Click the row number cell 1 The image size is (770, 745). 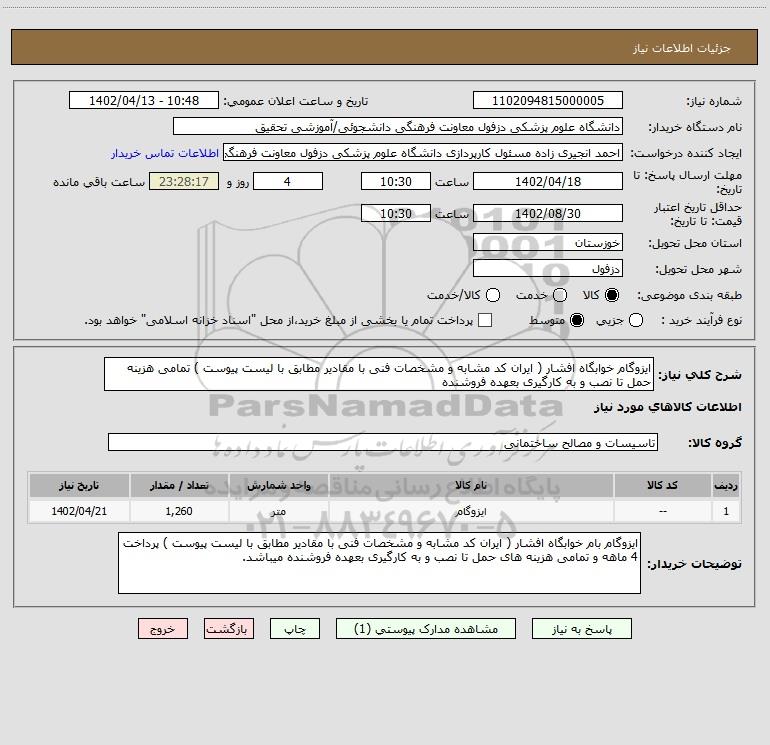(x=726, y=511)
